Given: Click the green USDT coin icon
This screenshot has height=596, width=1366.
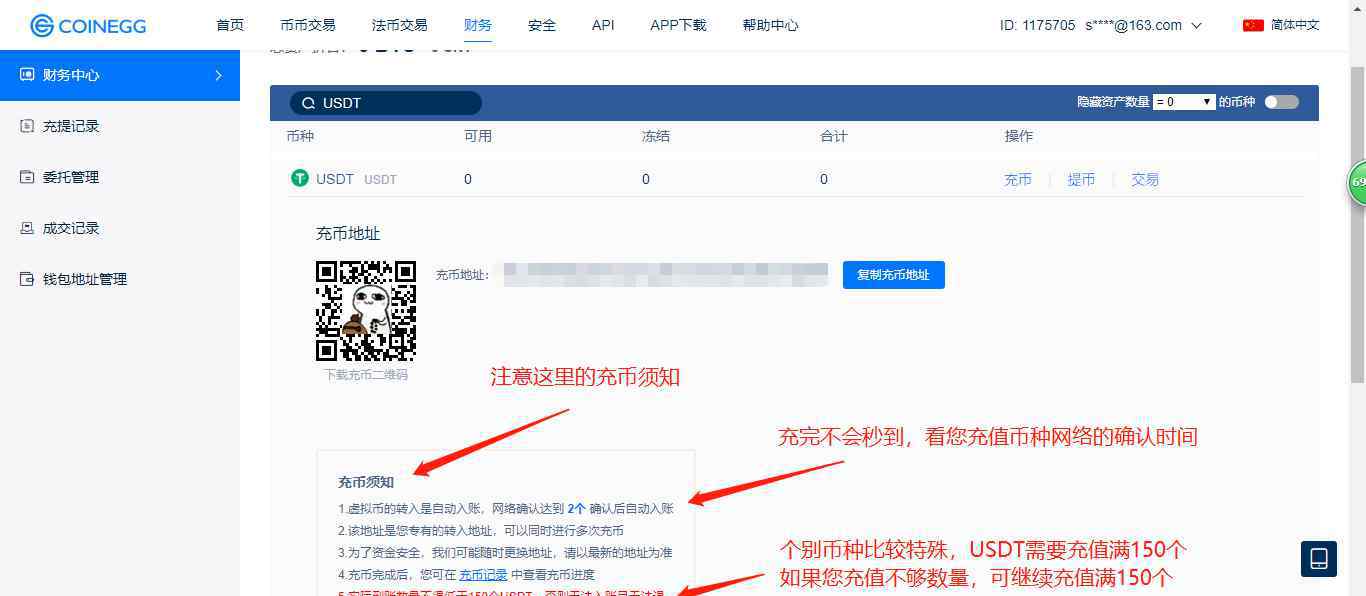Looking at the screenshot, I should tap(299, 178).
